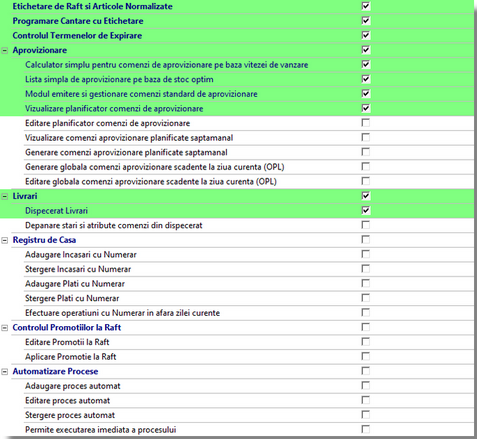Select Vizualizare planificator comenzi de aprovizionare text

(x=114, y=108)
